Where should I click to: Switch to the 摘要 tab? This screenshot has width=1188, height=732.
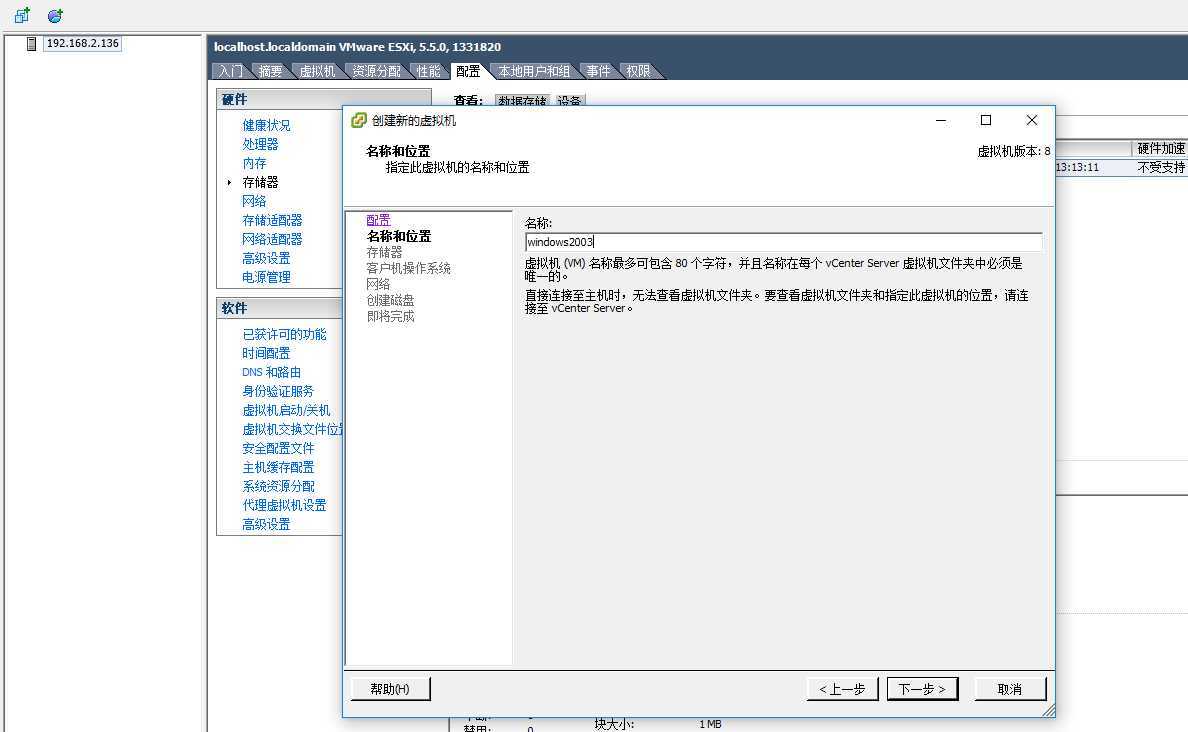pyautogui.click(x=270, y=71)
